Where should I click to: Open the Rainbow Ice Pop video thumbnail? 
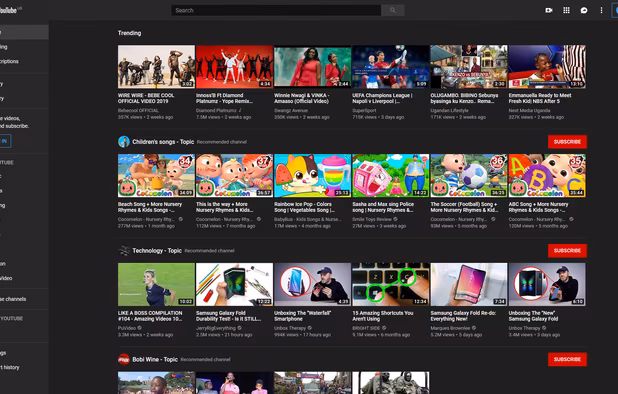click(313, 175)
